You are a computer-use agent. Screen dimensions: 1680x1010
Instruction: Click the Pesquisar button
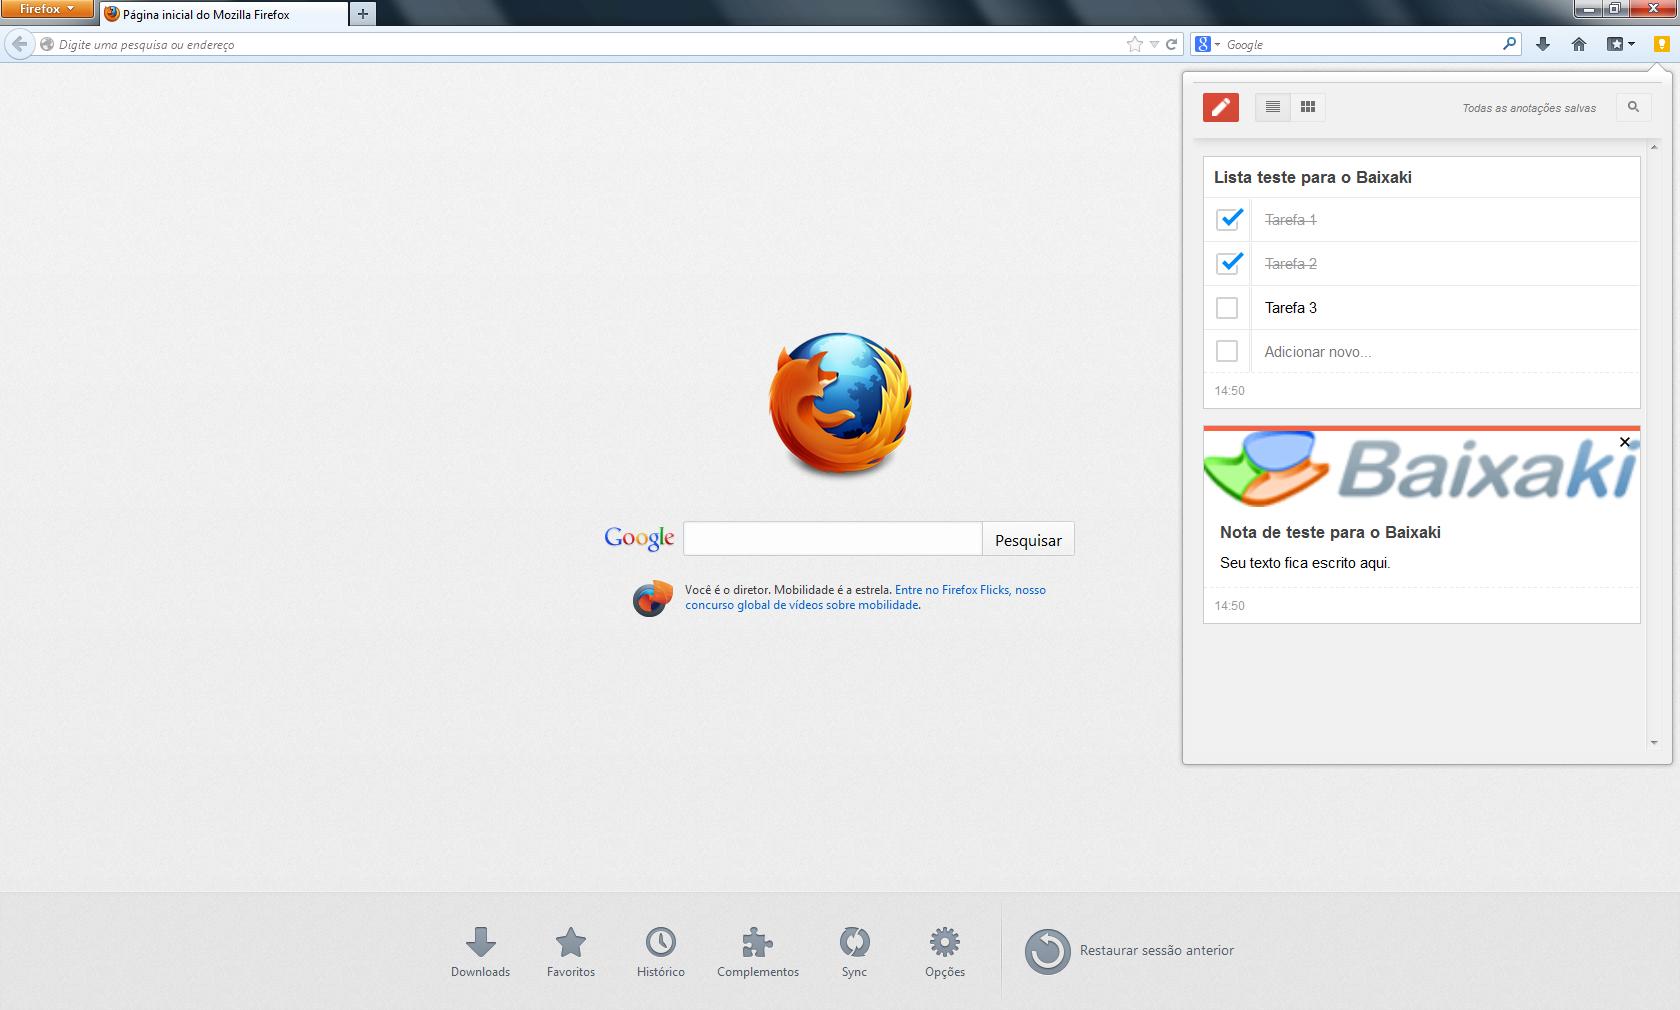pyautogui.click(x=1028, y=539)
